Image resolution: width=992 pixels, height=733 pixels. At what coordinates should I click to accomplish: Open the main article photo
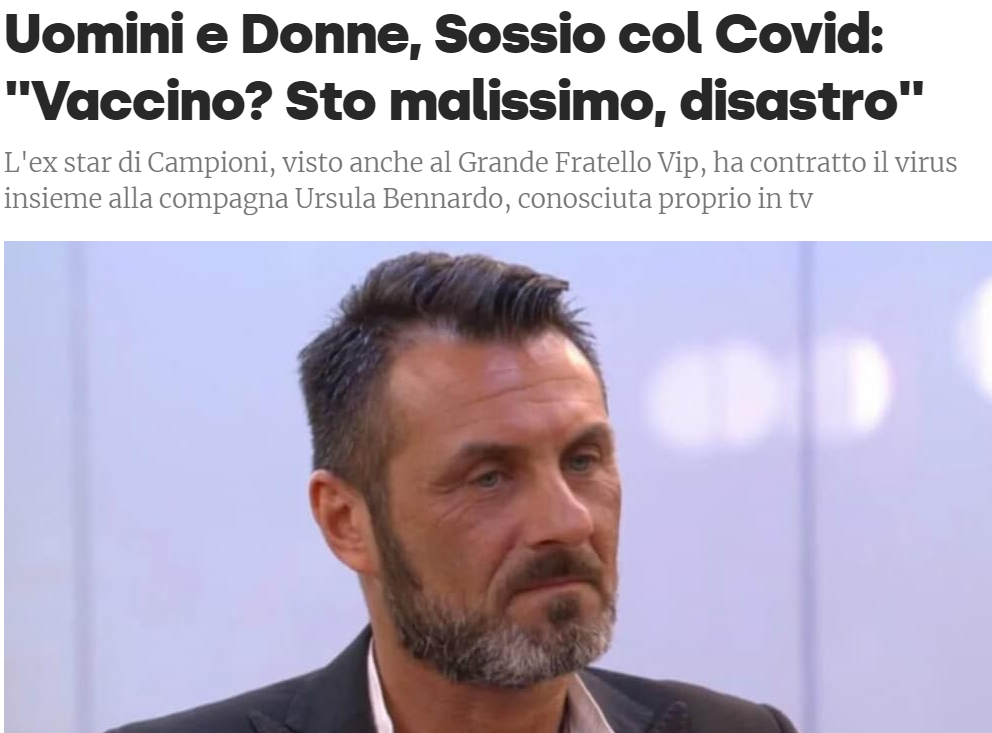tap(498, 487)
